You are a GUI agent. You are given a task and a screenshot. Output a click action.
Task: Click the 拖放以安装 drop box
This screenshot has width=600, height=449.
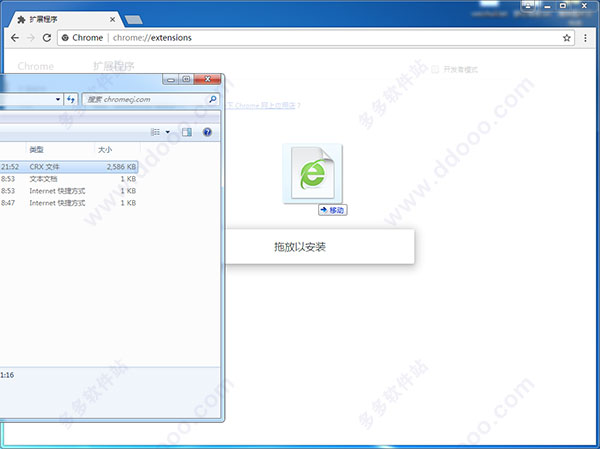tap(320, 247)
